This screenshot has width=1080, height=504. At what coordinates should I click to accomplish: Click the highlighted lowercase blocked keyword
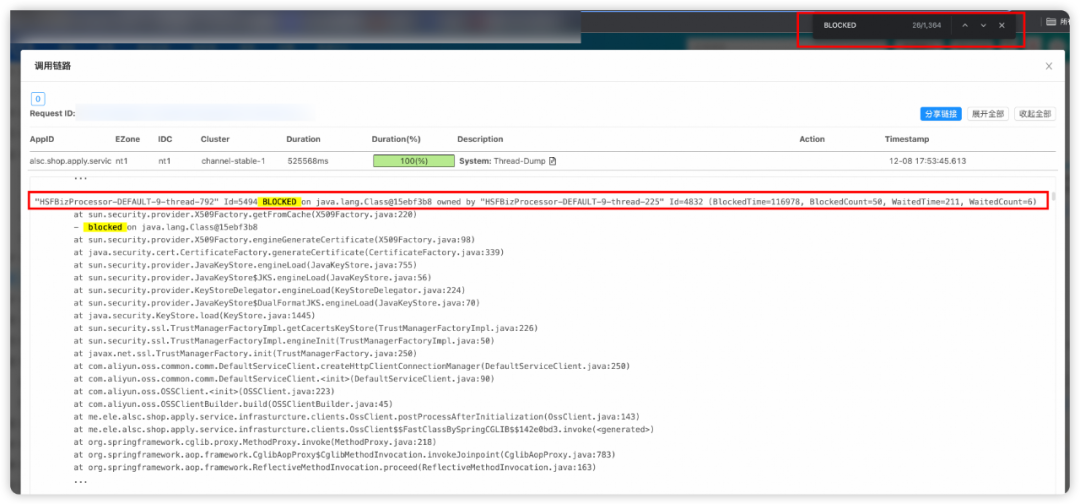coord(105,227)
